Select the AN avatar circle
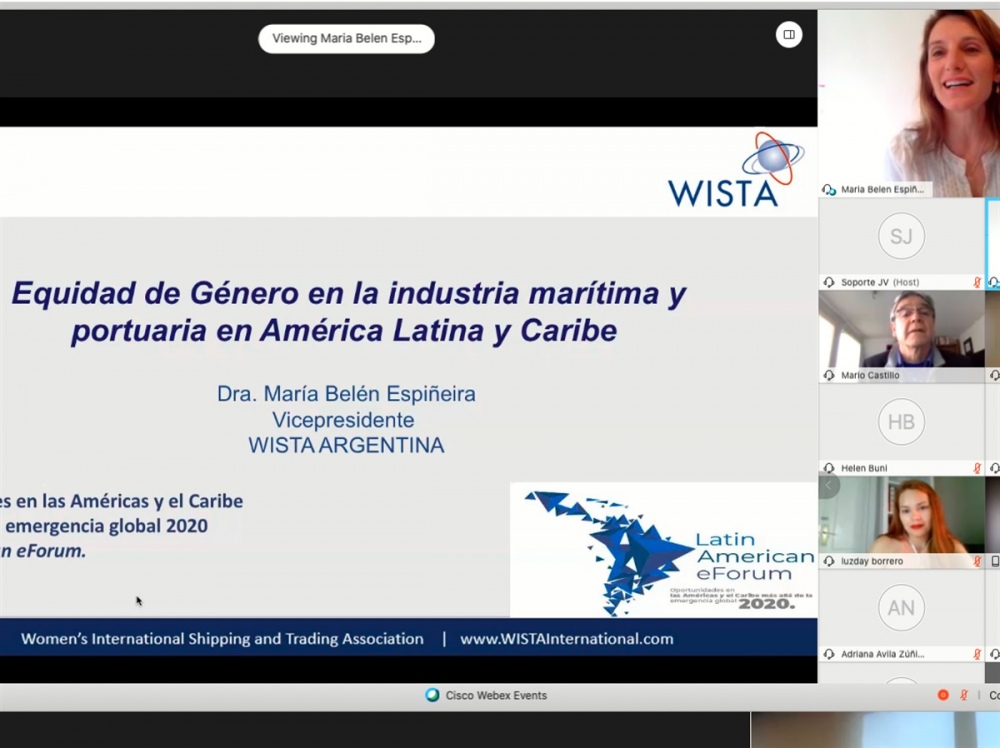The height and width of the screenshot is (748, 1000). click(901, 608)
